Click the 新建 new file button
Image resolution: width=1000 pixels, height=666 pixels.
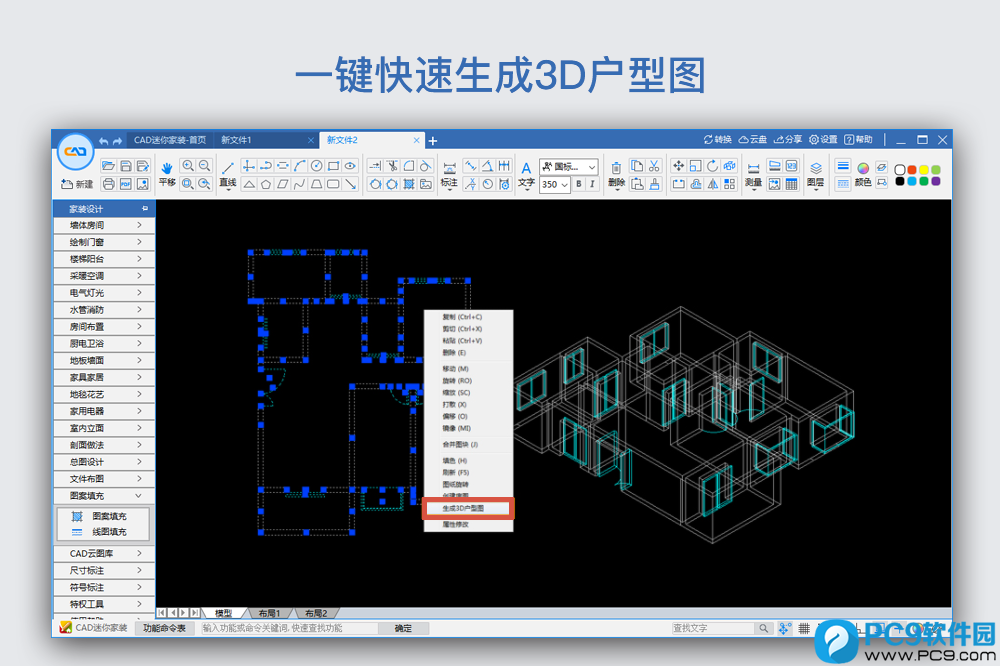77,184
